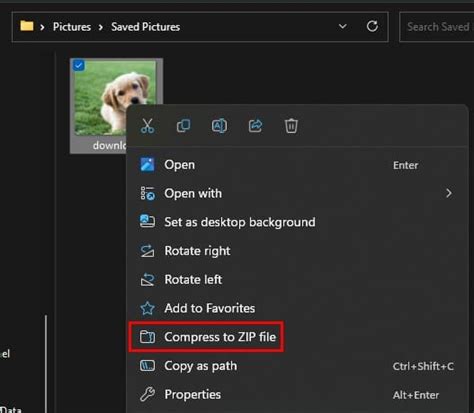This screenshot has width=474, height=413.
Task: Click the Rename icon in context menu
Action: (219, 126)
